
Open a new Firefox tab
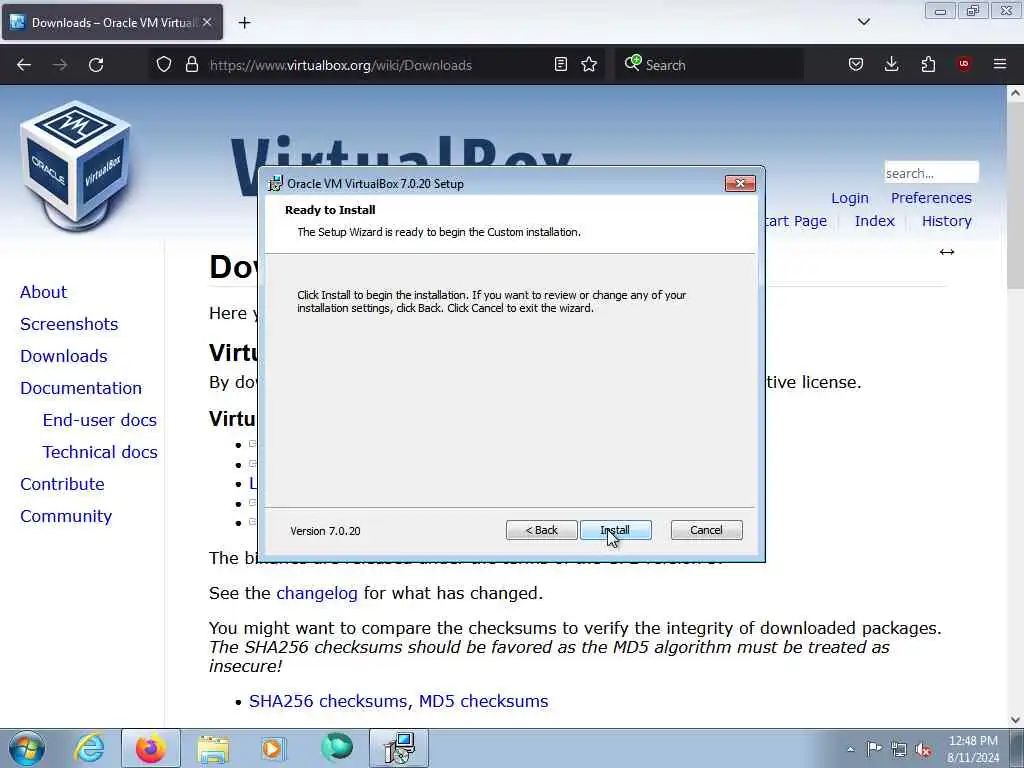[x=244, y=23]
